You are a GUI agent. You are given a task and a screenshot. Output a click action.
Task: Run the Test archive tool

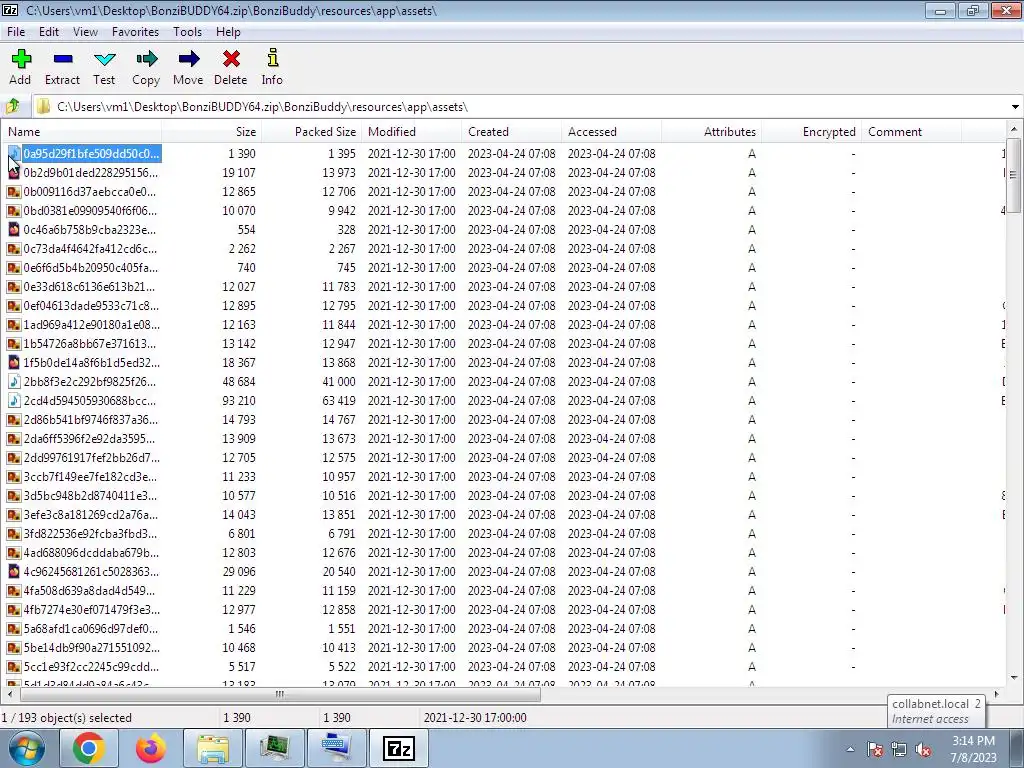tap(104, 59)
